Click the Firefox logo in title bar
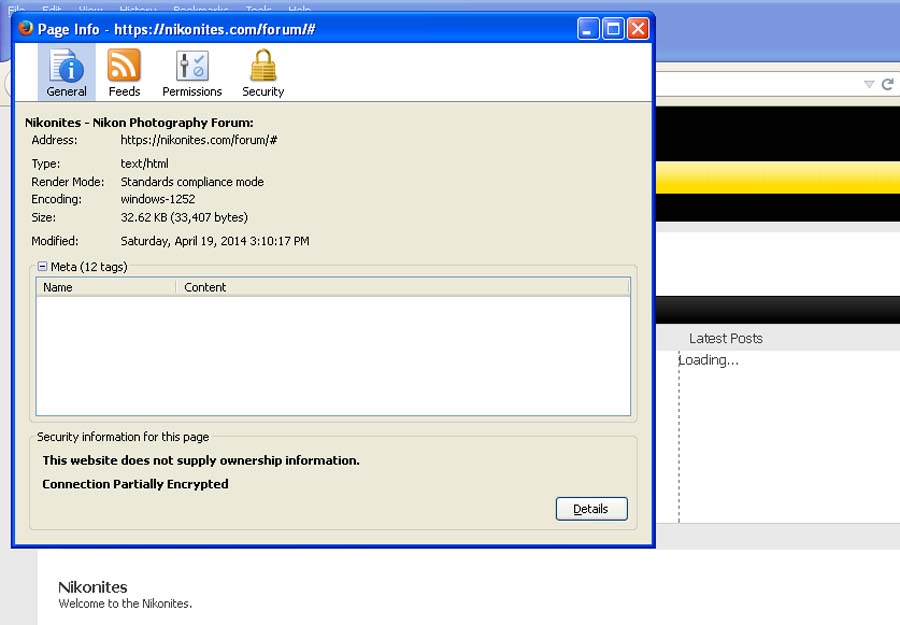Screen dimensions: 900x625 tap(25, 28)
